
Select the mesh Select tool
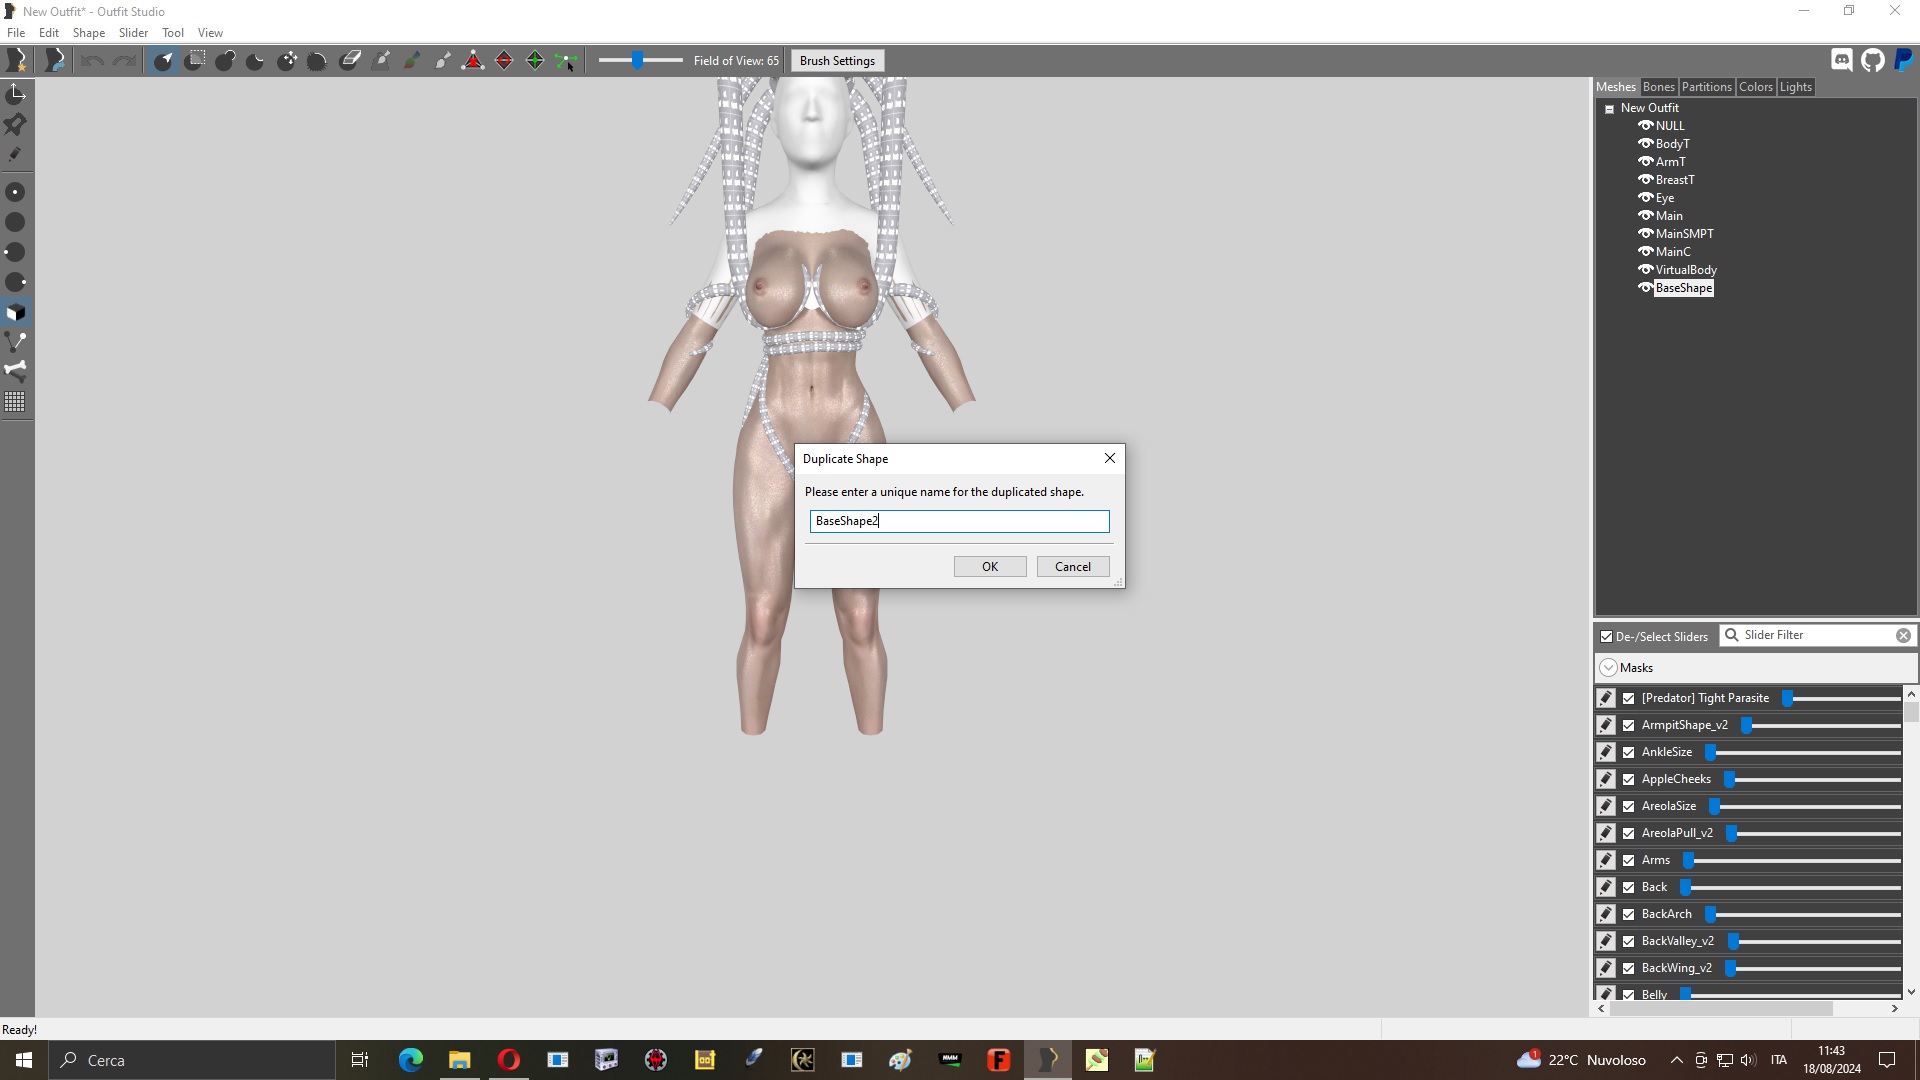[164, 61]
